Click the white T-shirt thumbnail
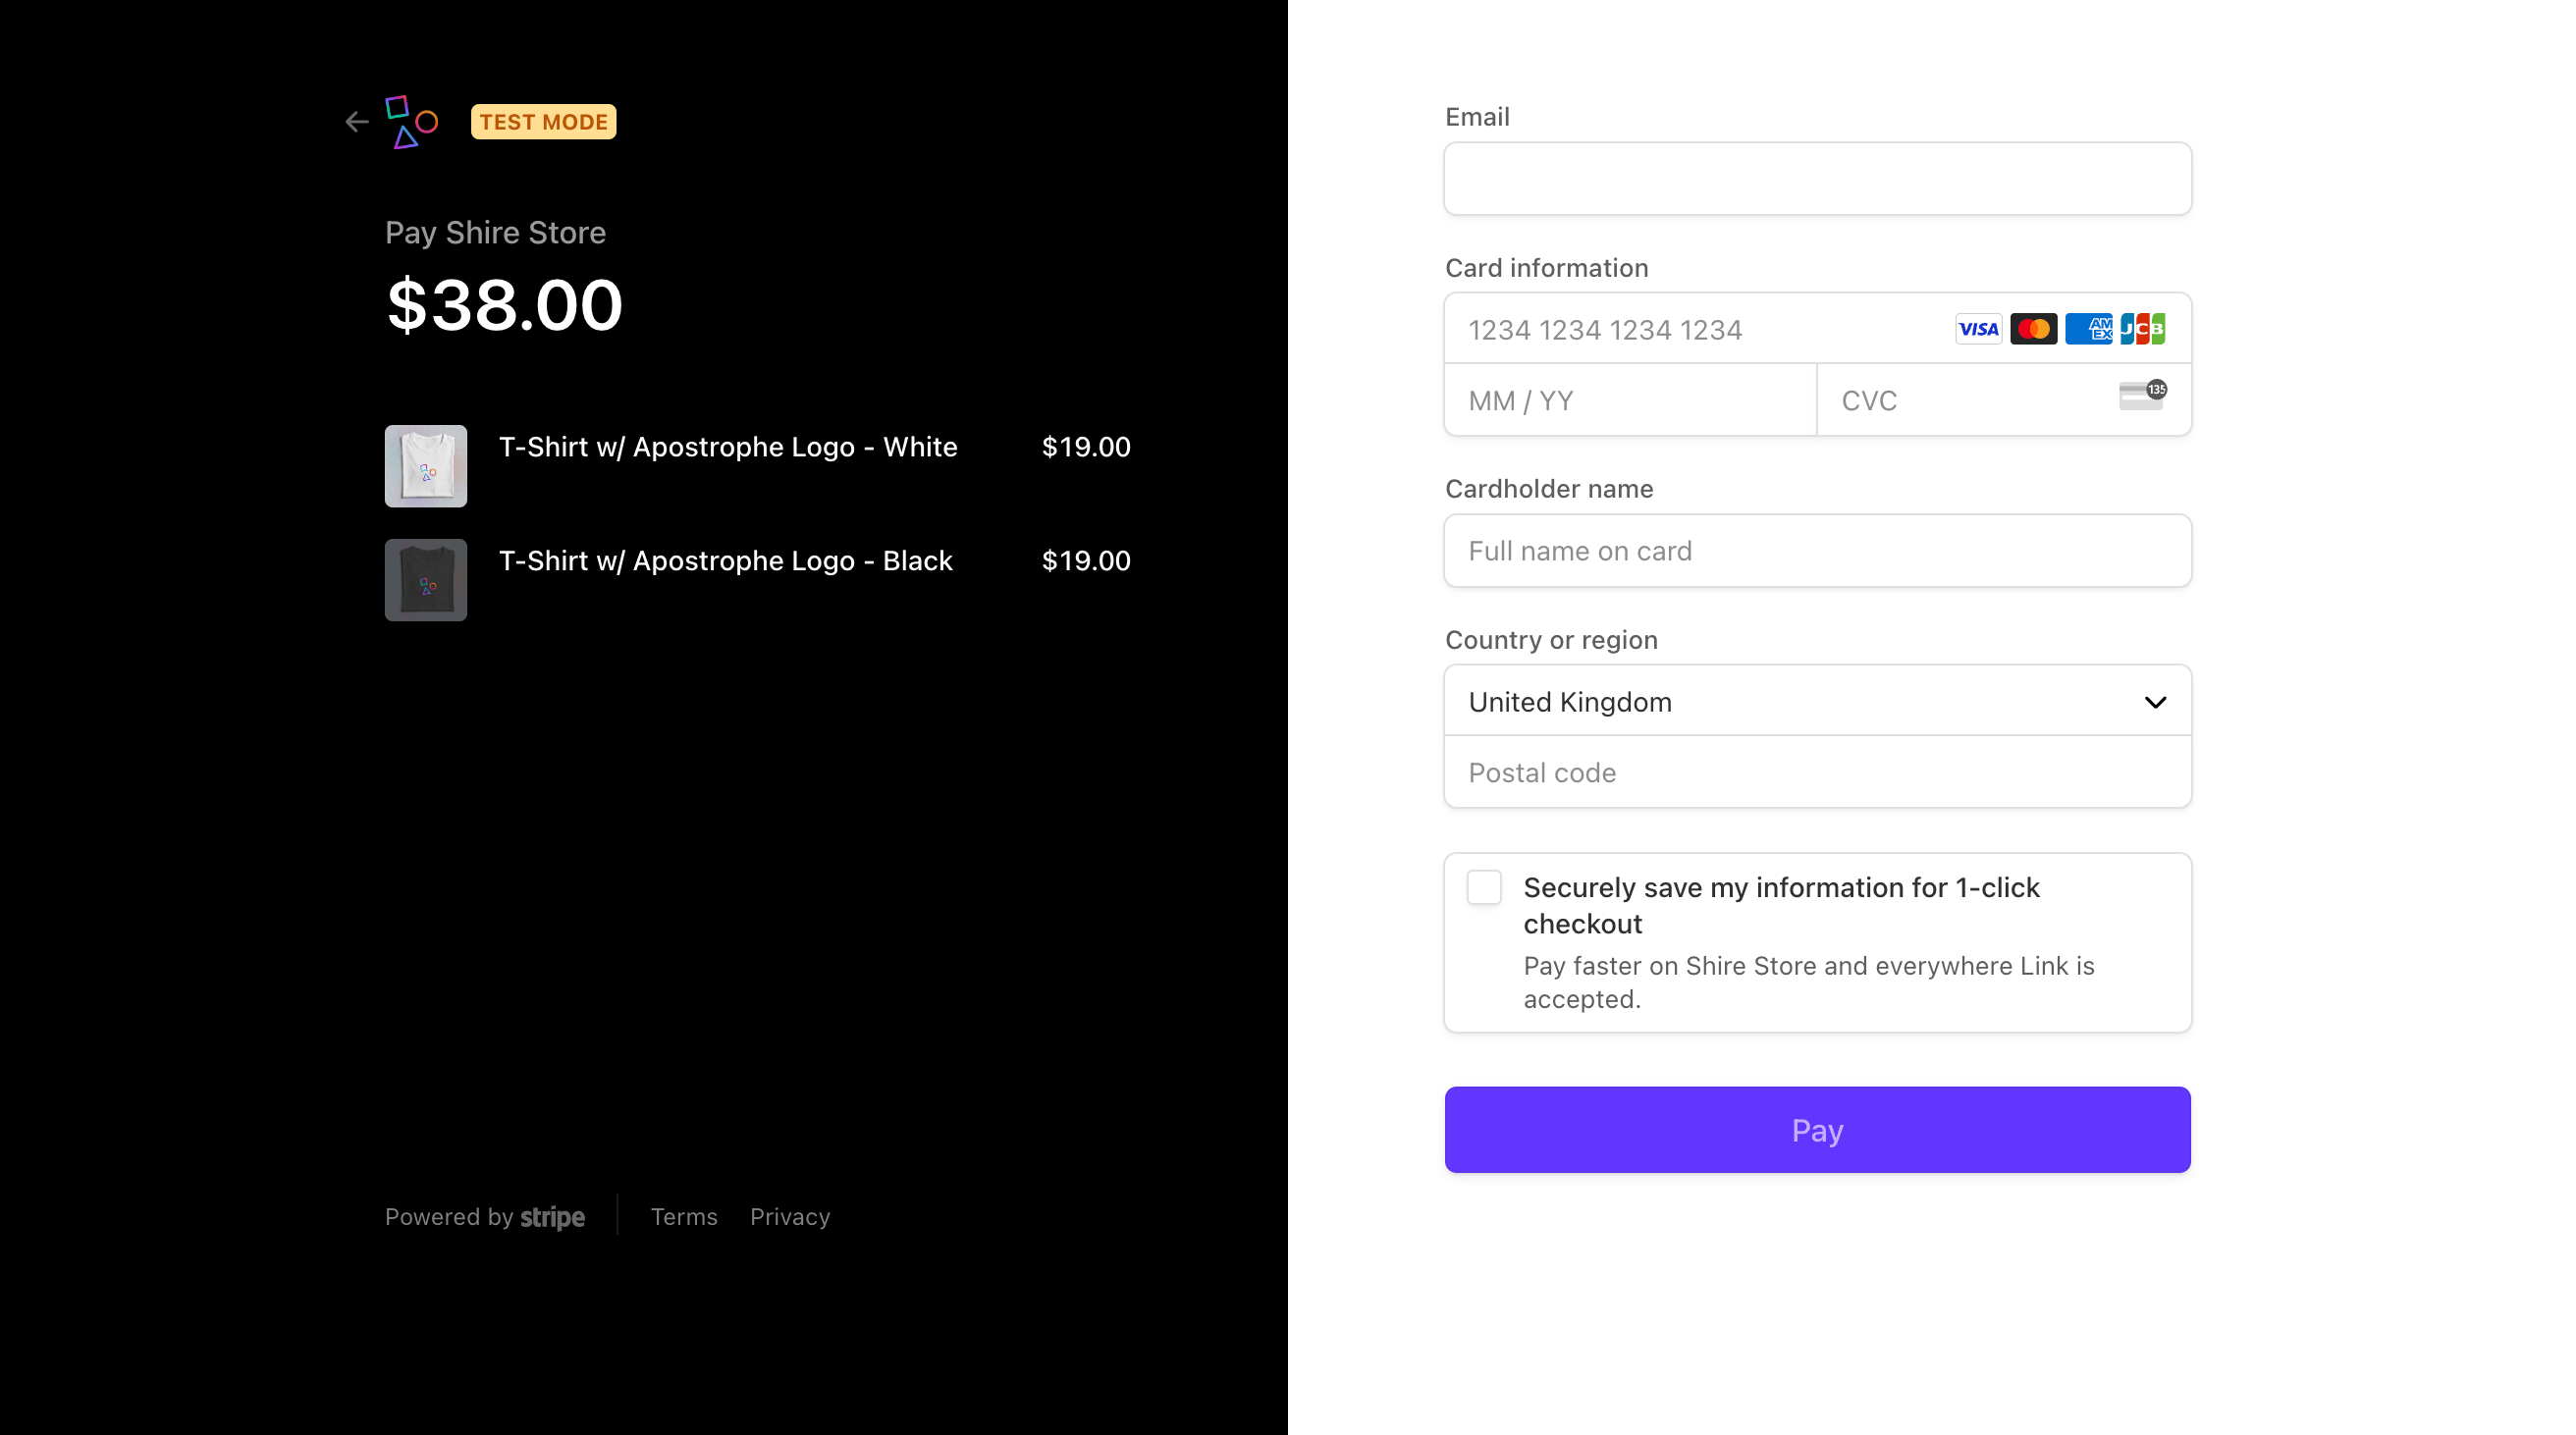 click(x=426, y=466)
